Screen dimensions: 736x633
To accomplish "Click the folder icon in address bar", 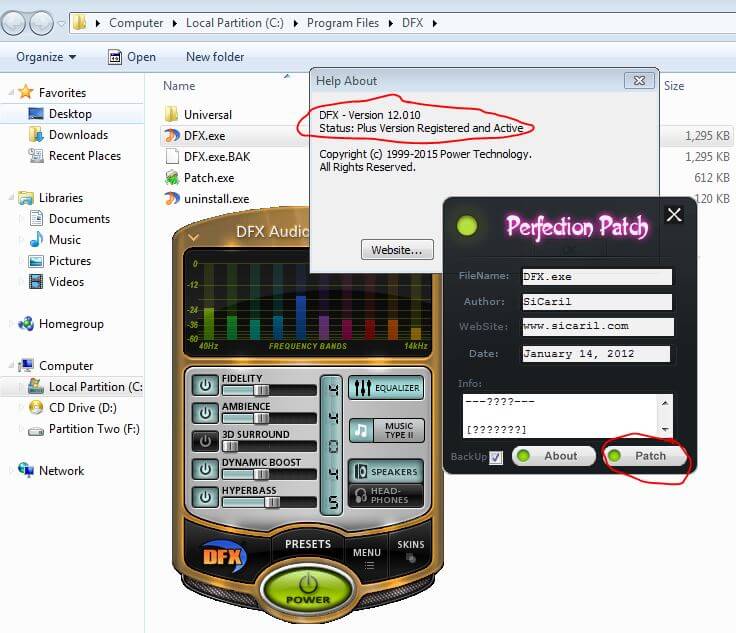I will (80, 22).
